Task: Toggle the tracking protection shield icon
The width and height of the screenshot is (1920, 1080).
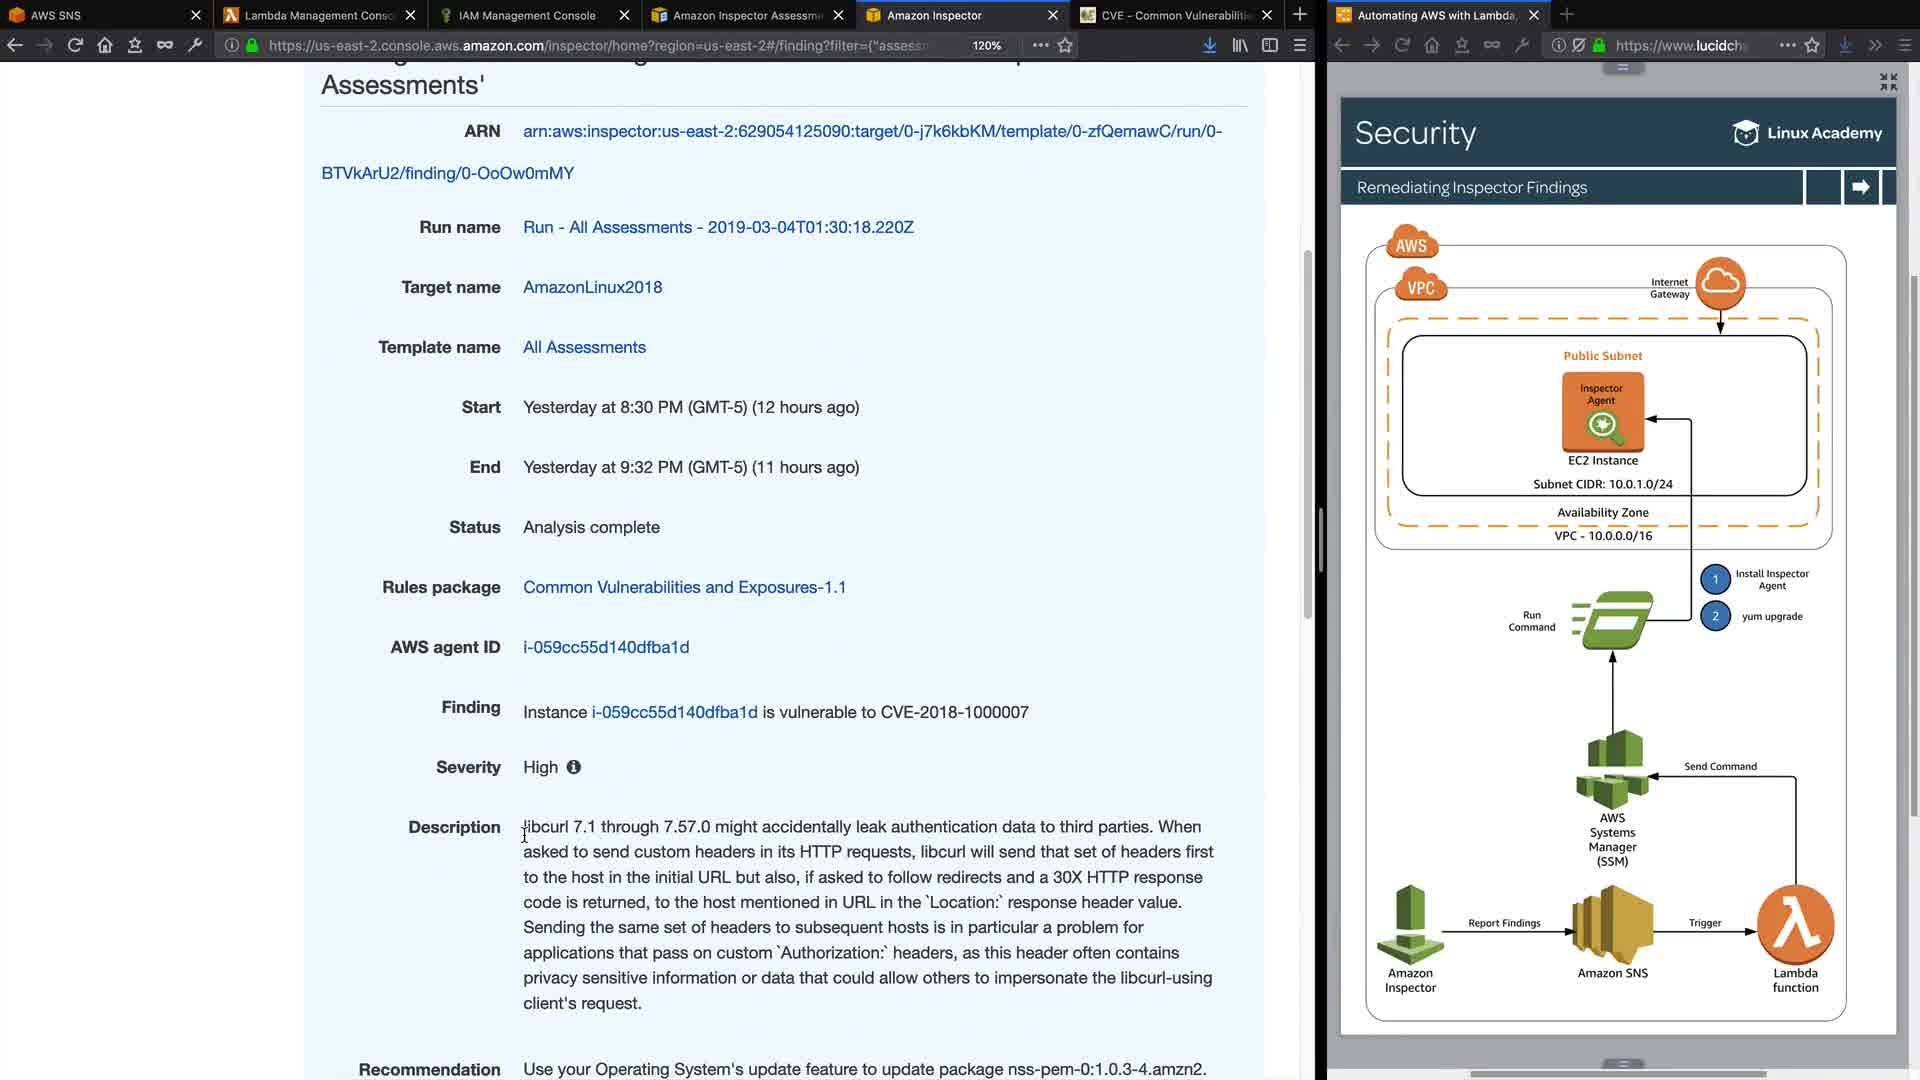Action: click(x=1579, y=45)
